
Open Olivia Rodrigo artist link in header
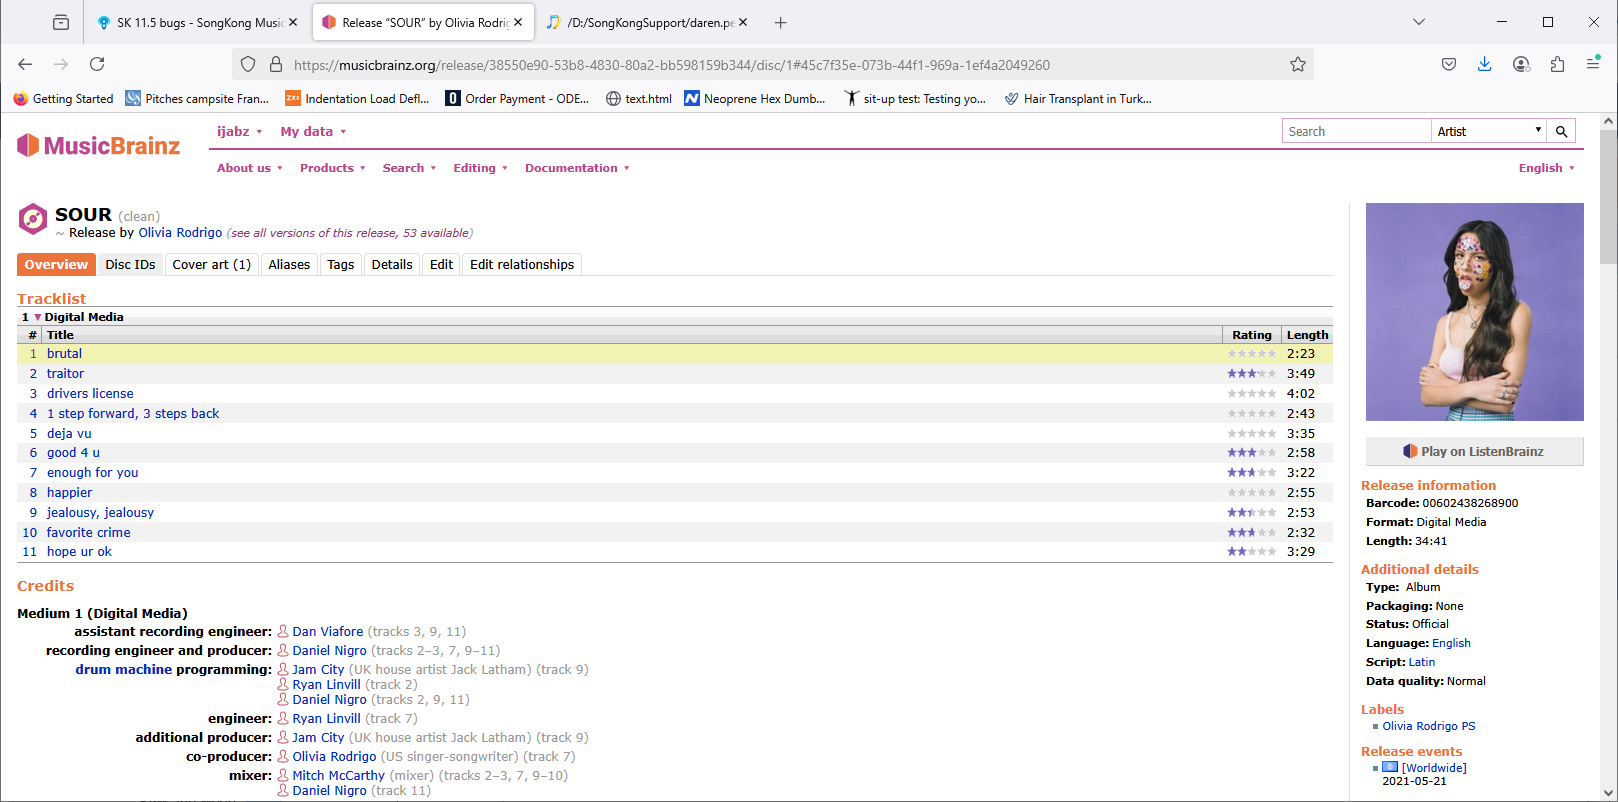click(180, 233)
